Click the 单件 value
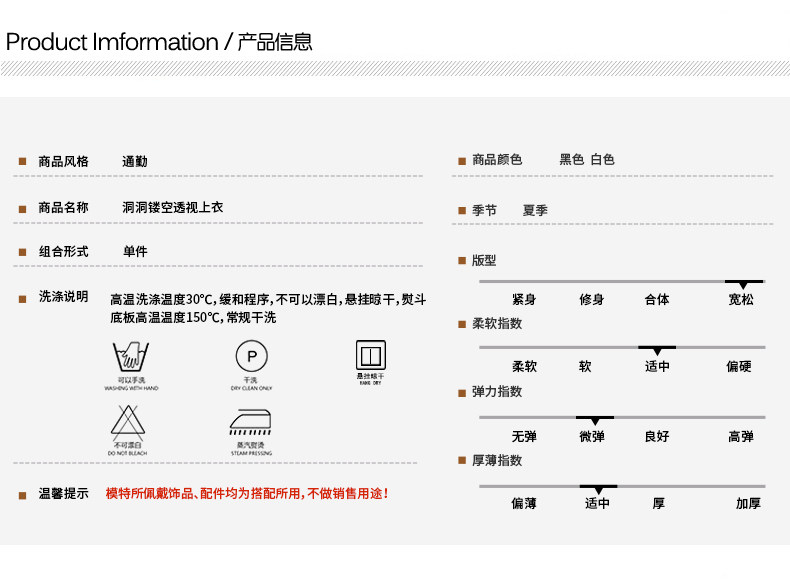Screen dimensions: 790x584 tap(135, 251)
